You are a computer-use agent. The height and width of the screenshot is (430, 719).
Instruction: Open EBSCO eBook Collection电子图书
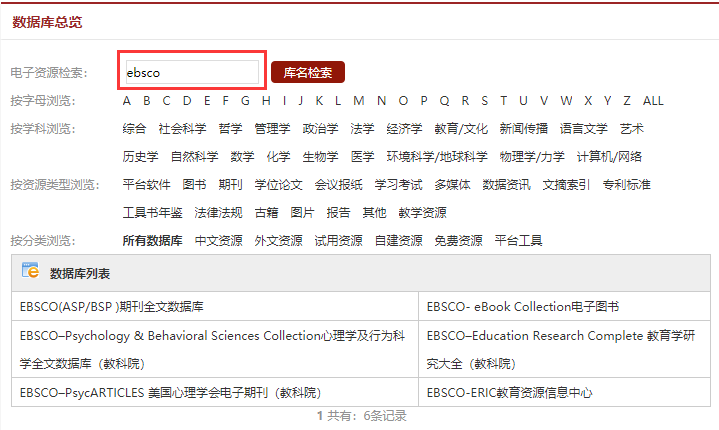pyautogui.click(x=523, y=307)
